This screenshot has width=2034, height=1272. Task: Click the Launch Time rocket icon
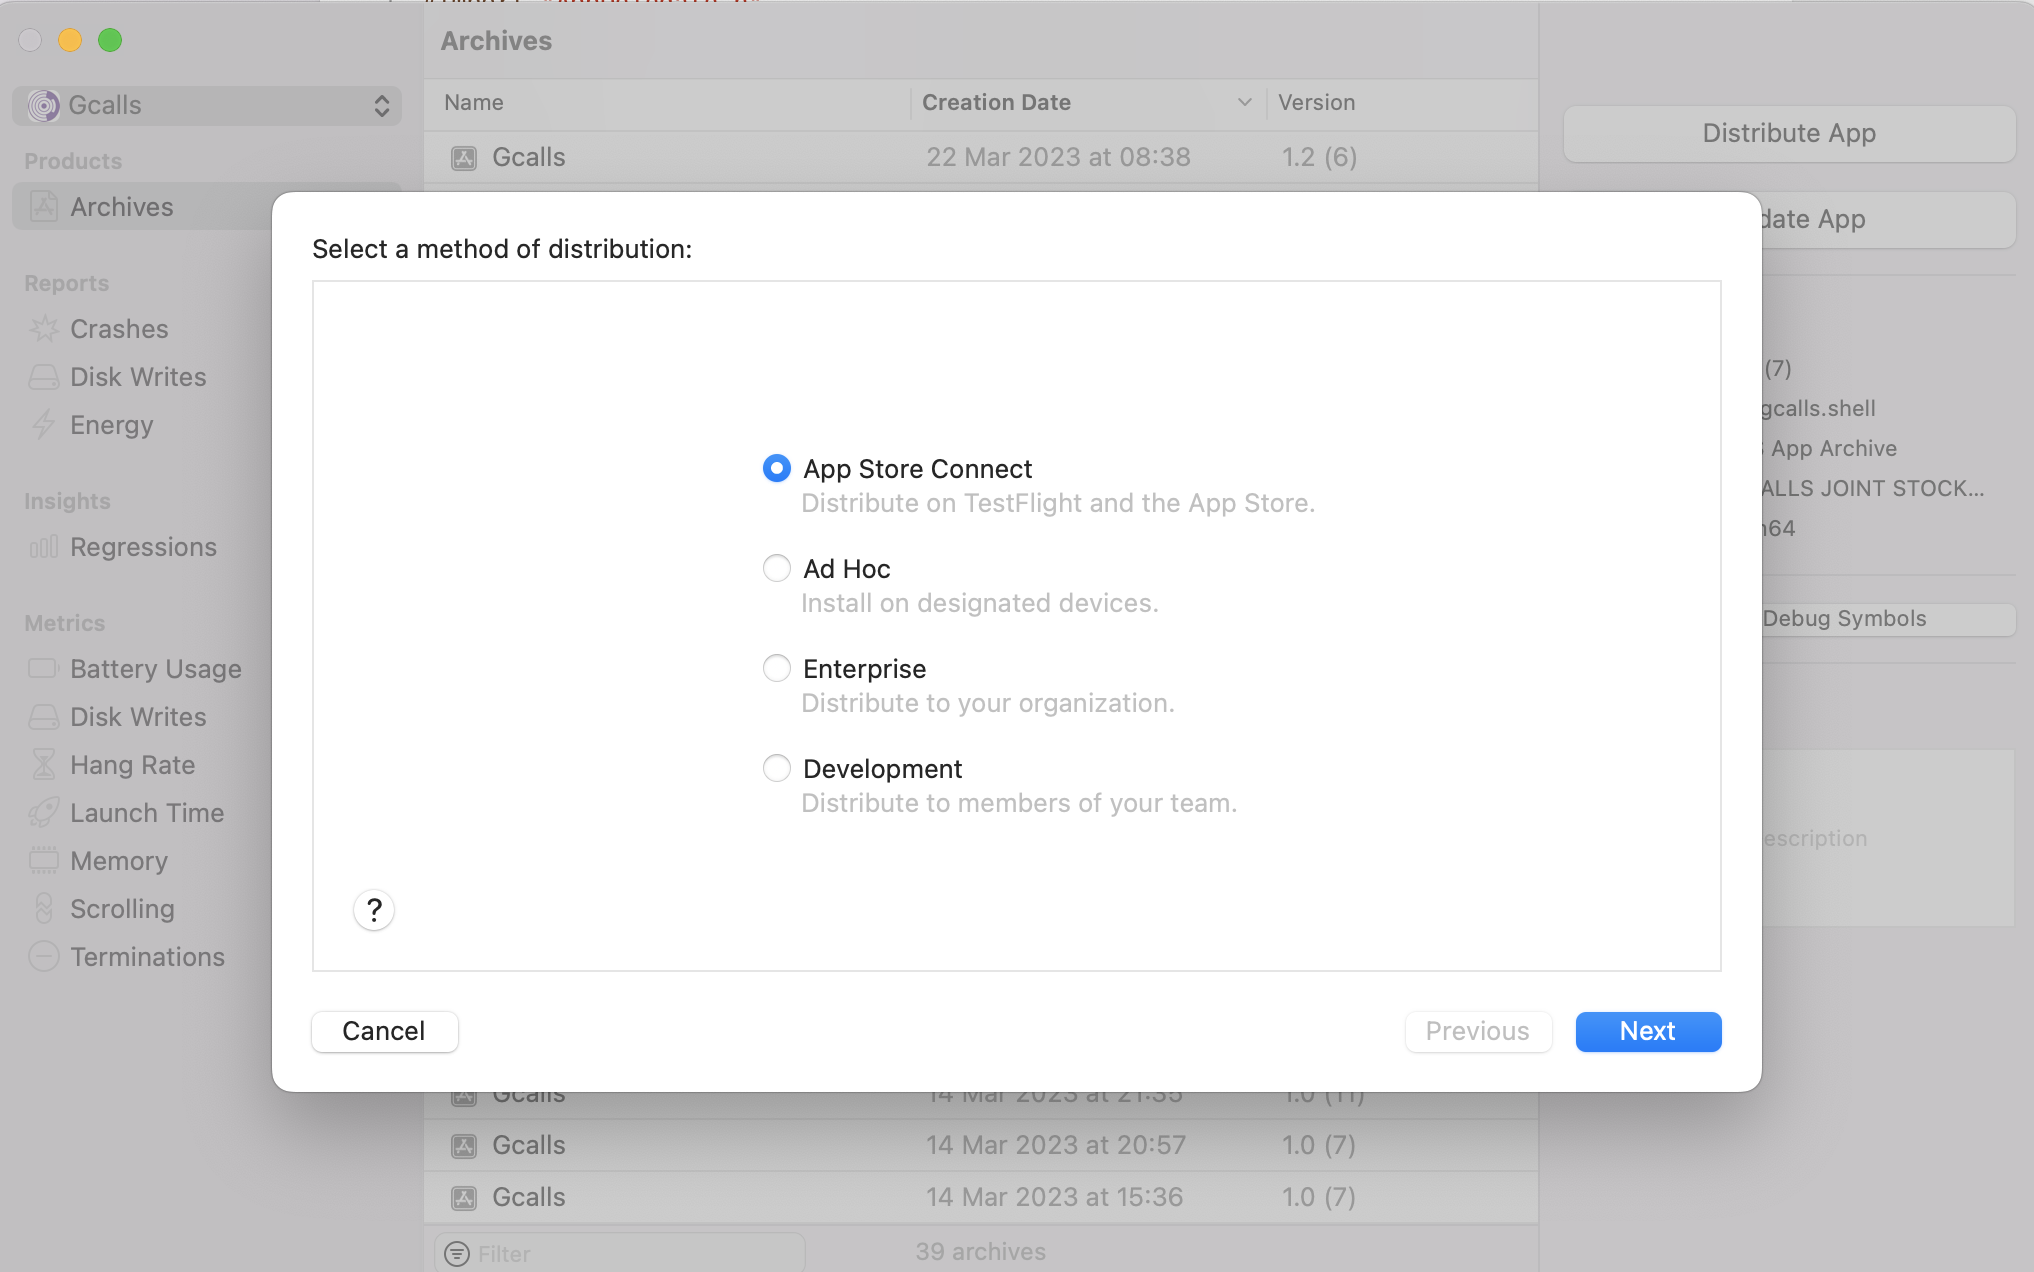click(44, 813)
